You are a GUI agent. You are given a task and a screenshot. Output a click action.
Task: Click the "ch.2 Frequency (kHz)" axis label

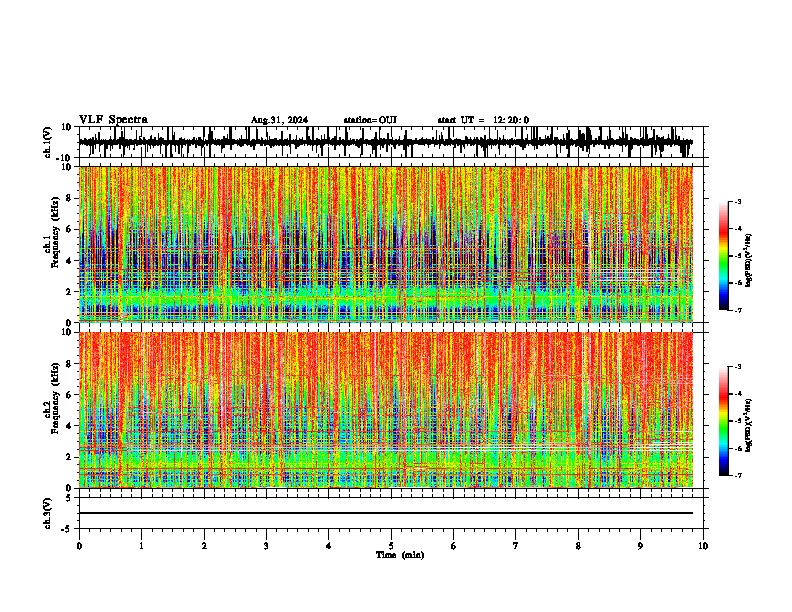51,398
